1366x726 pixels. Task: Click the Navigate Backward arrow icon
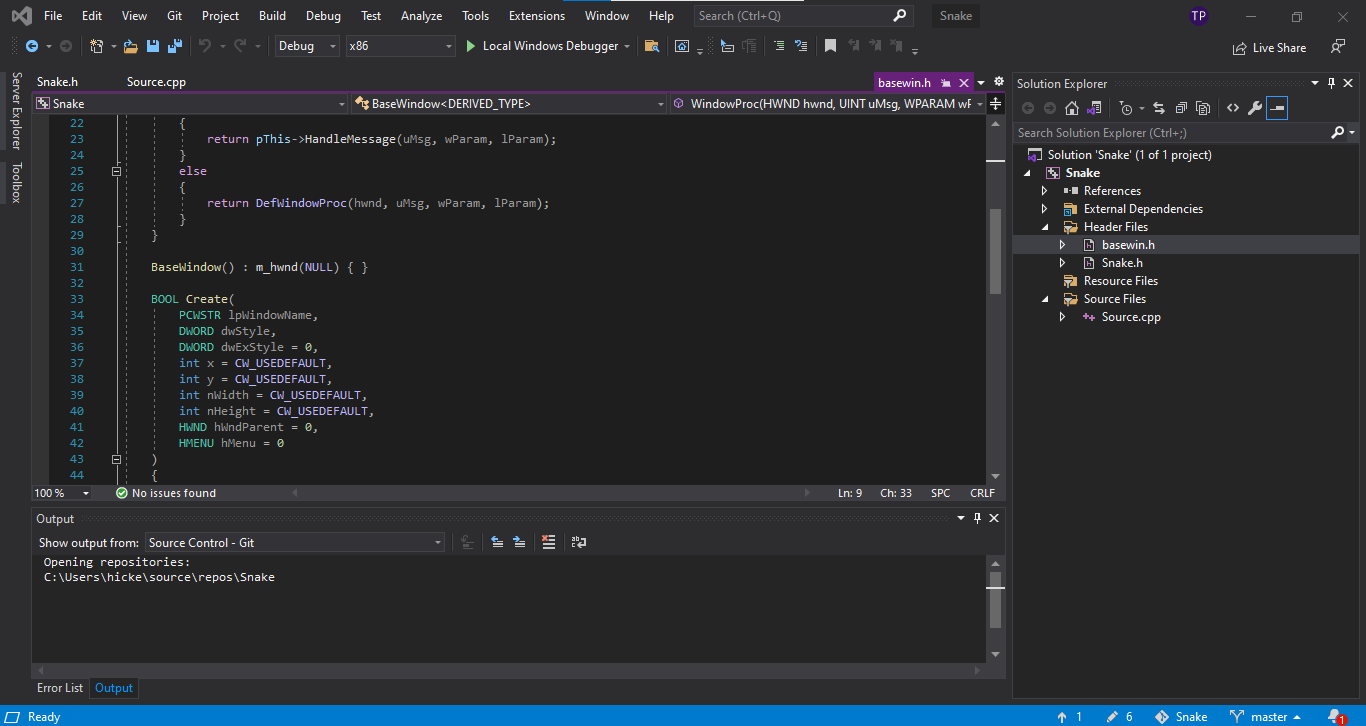[x=32, y=46]
